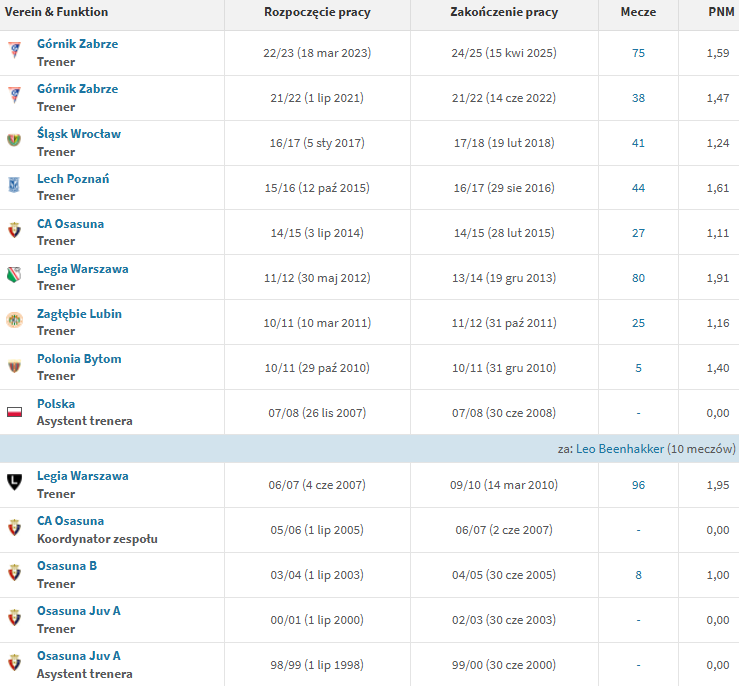Screen dimensions: 739x686
Task: Open Legia Warszawa link in the 11/12 row
Action: pyautogui.click(x=83, y=269)
